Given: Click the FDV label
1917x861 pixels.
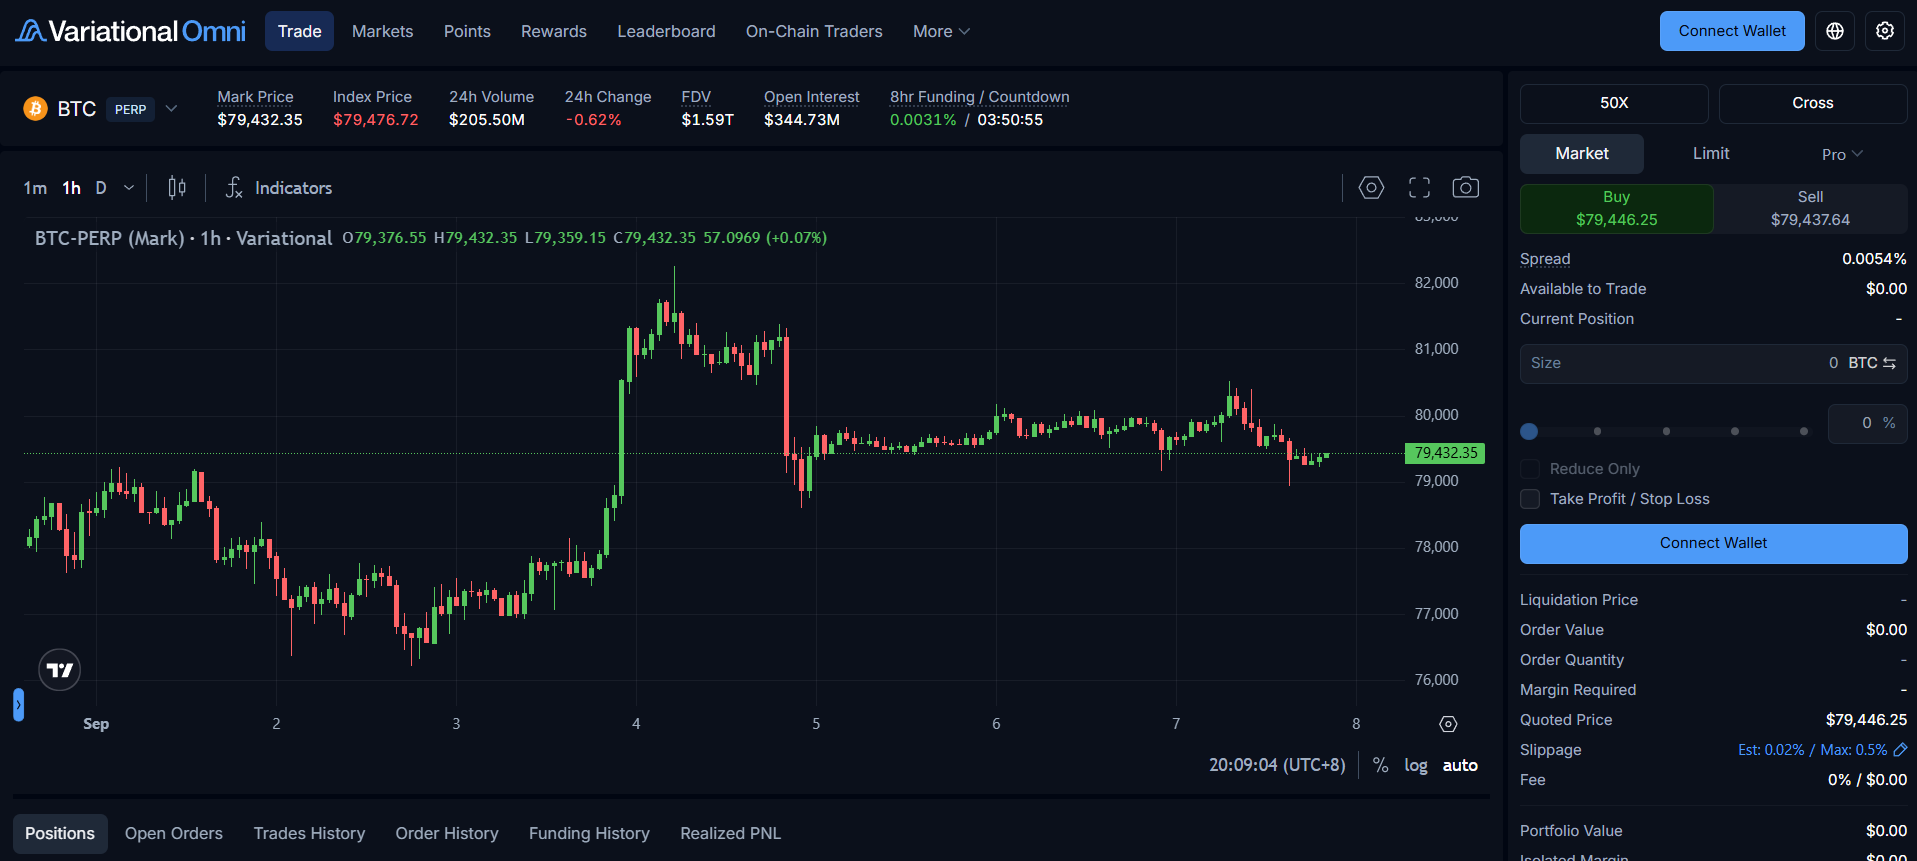Looking at the screenshot, I should [x=696, y=97].
